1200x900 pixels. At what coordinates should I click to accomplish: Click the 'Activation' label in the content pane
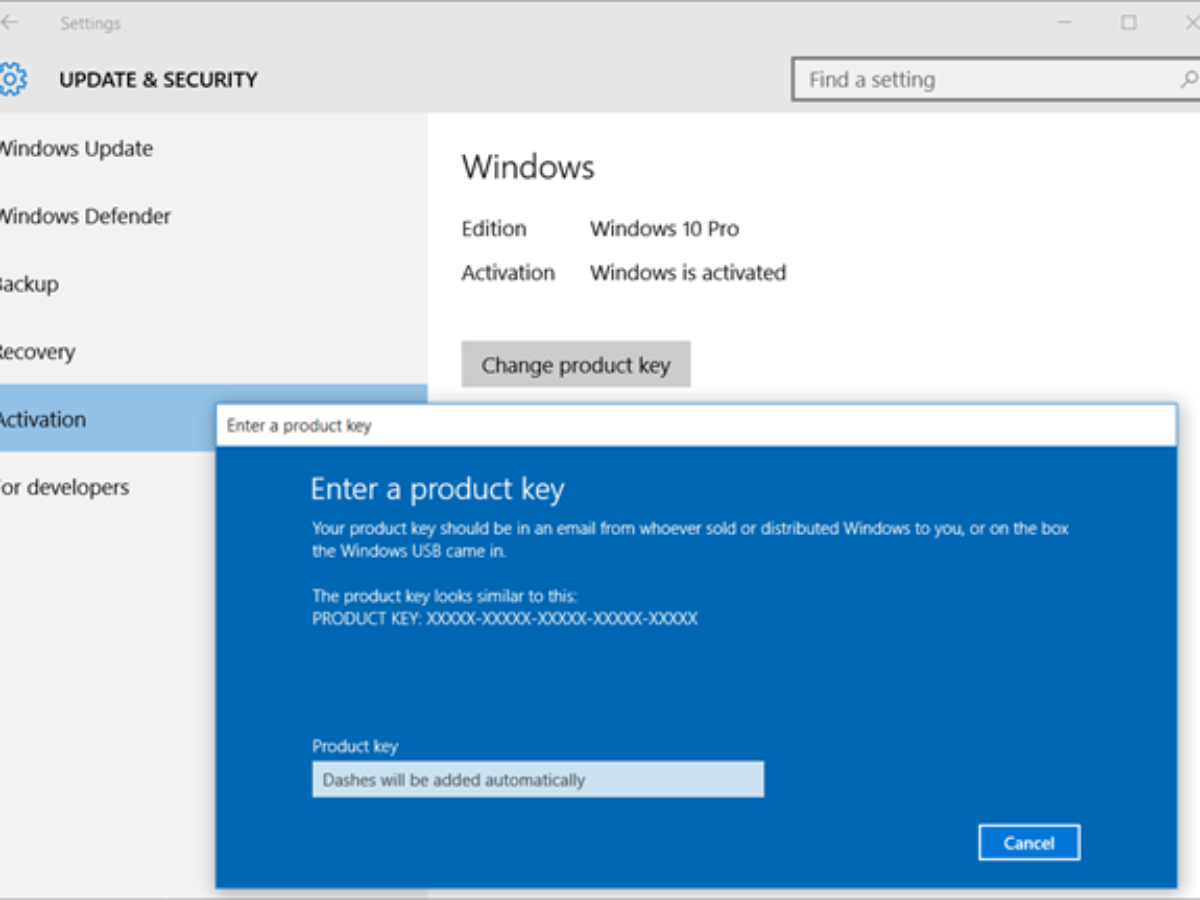point(508,272)
